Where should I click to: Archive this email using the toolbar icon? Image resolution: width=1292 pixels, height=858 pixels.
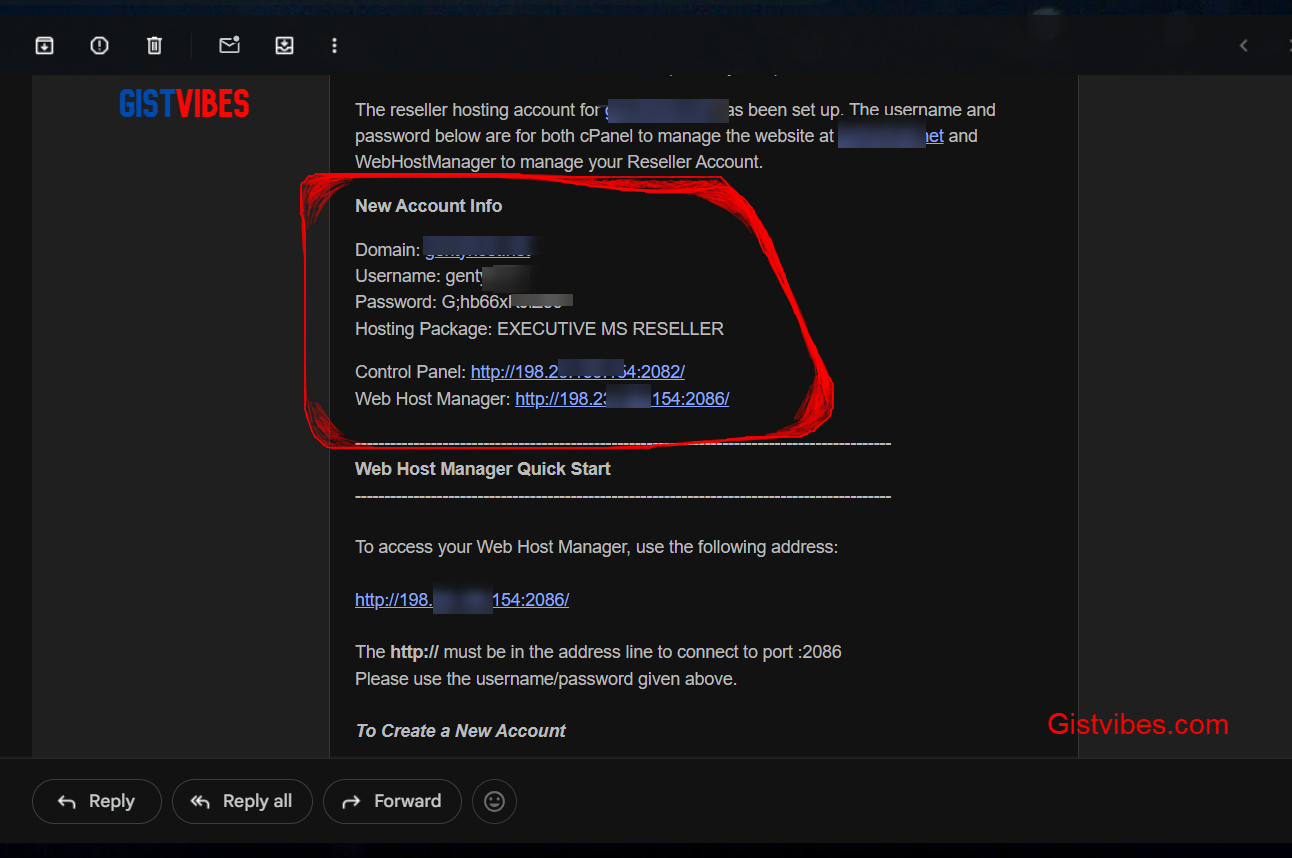tap(44, 45)
